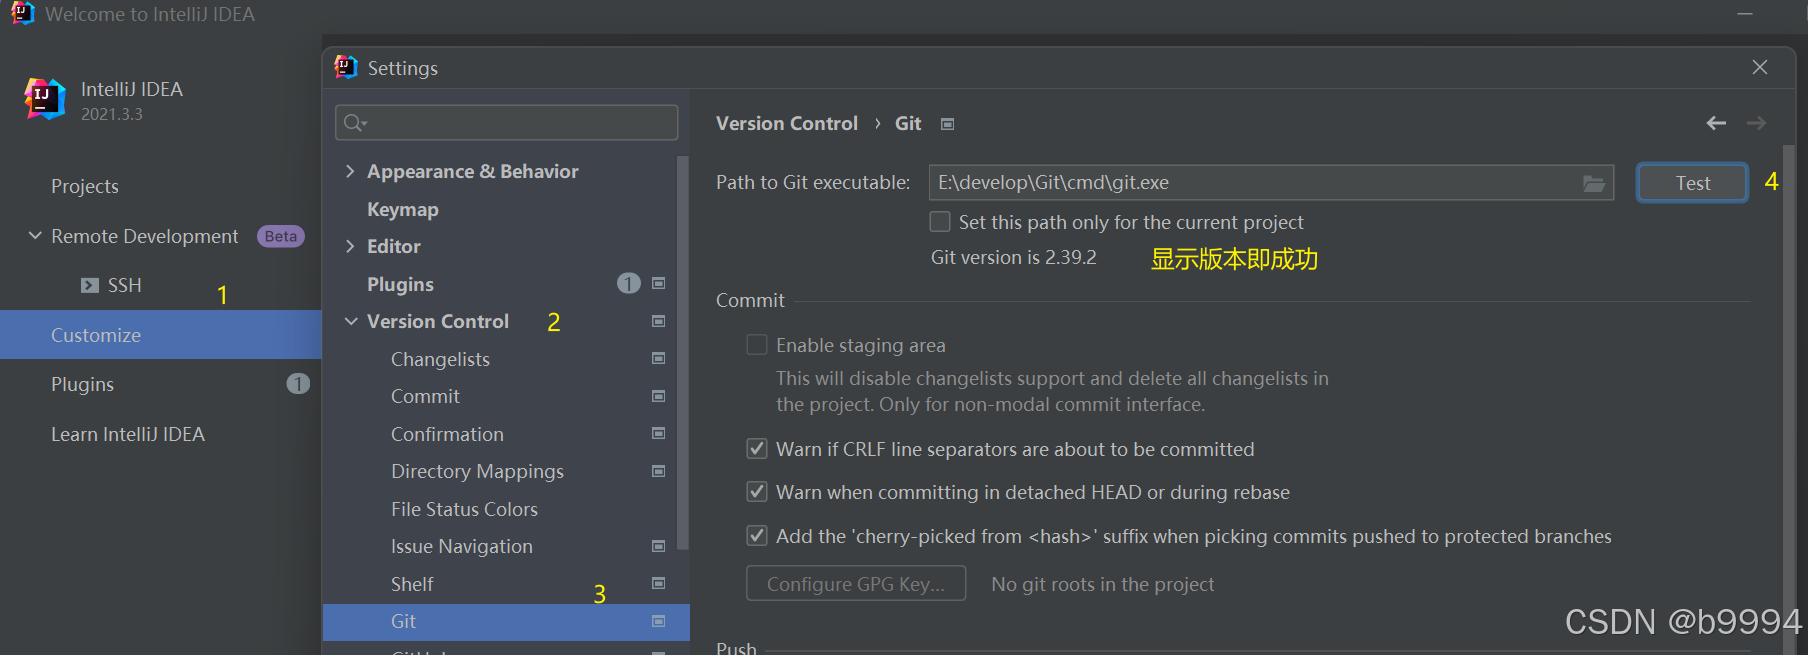Viewport: 1808px width, 655px height.
Task: Click the update badge on Plugins in Settings tree
Action: coord(628,283)
